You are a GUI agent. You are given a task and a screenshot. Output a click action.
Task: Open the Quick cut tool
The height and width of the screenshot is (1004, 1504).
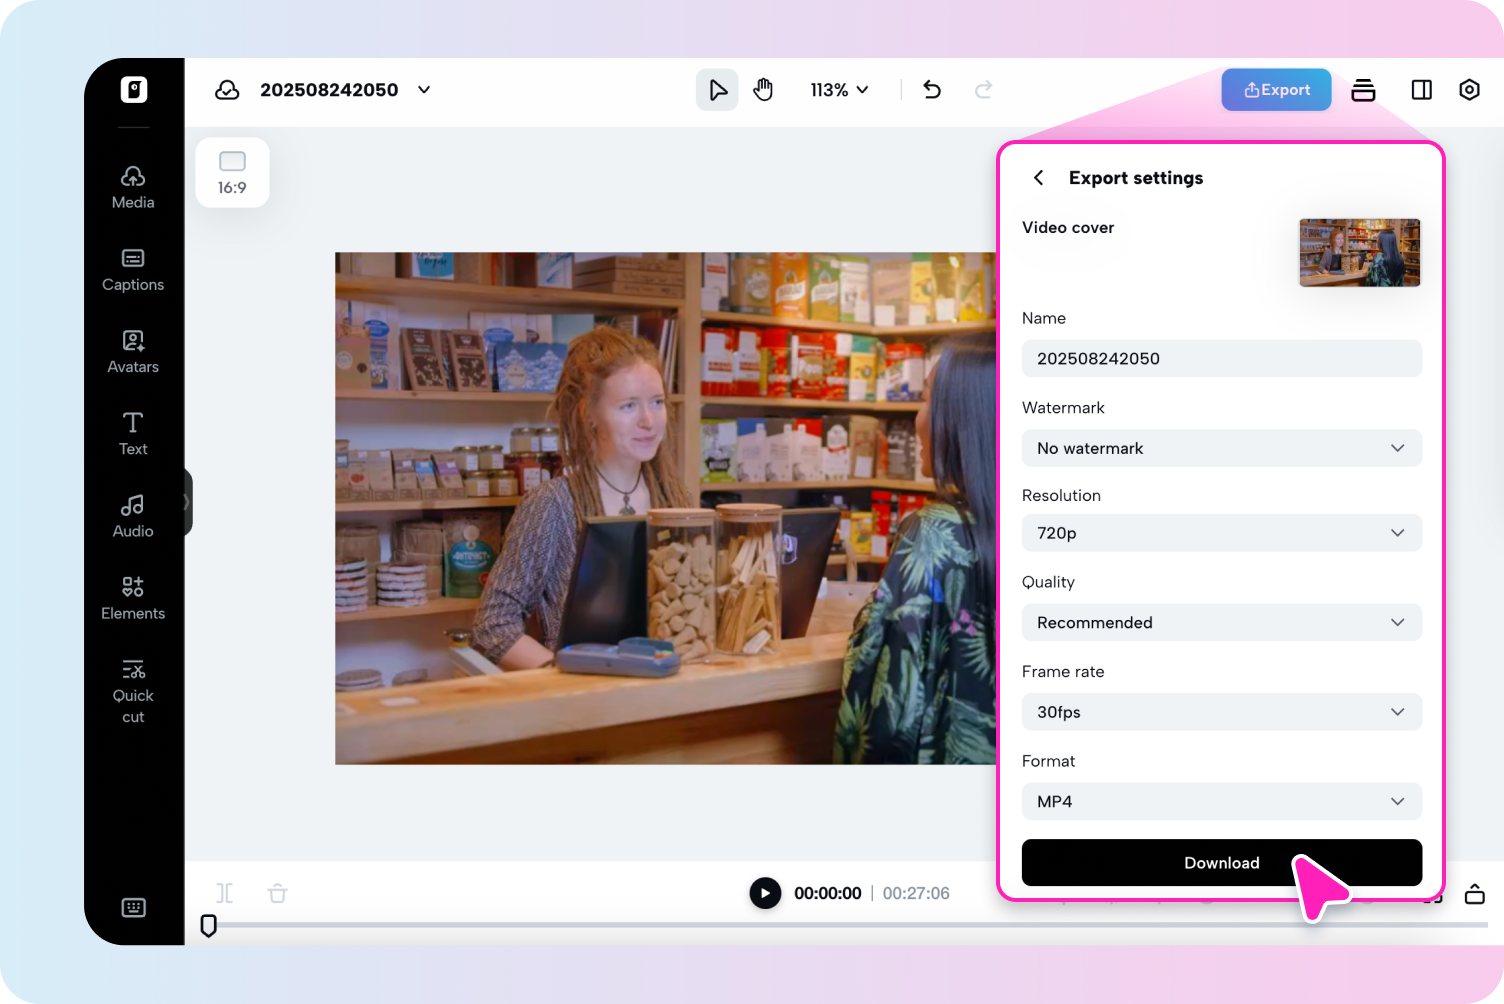pos(132,690)
